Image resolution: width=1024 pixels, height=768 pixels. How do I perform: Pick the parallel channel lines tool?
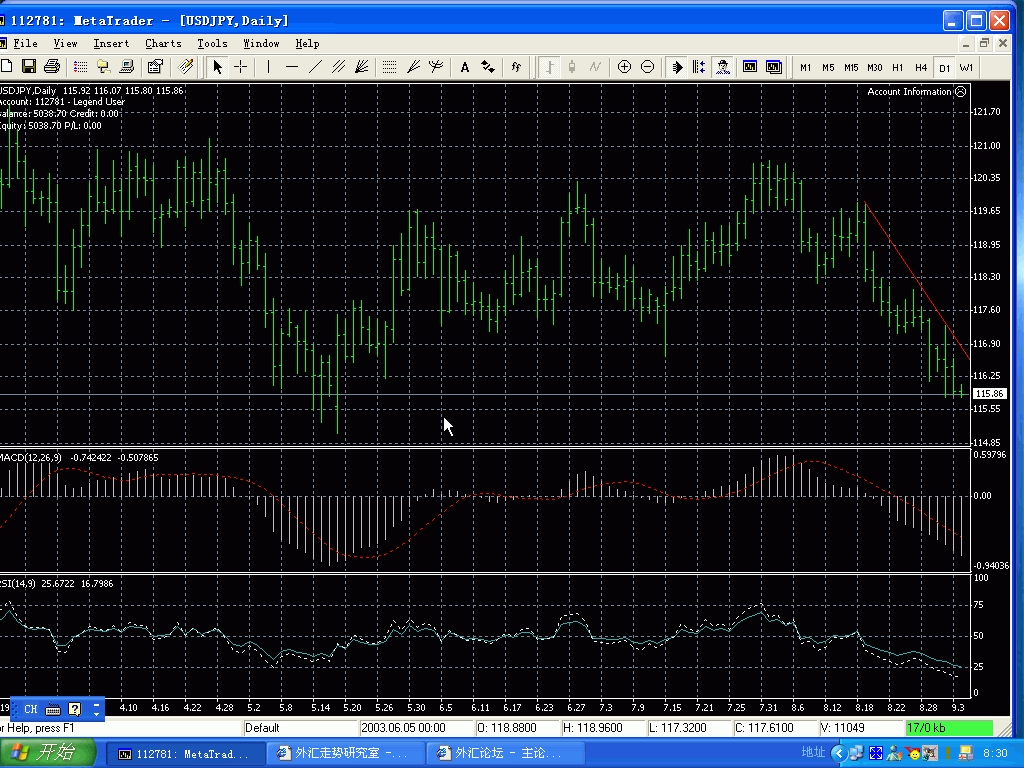(338, 67)
